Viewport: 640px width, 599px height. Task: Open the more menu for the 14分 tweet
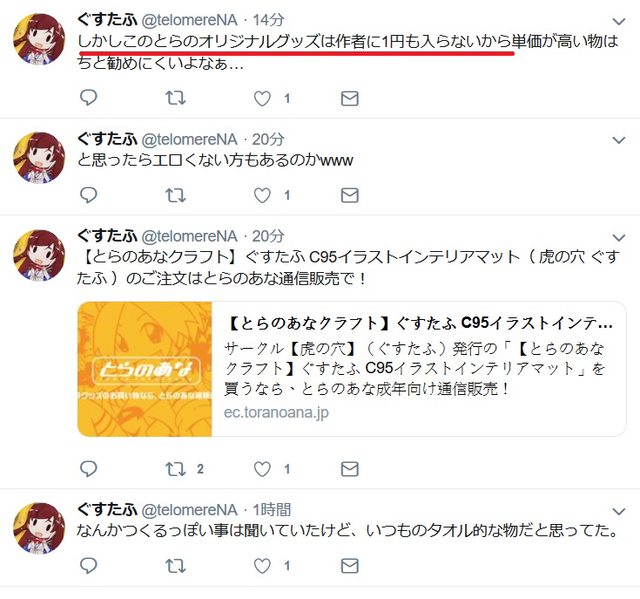pos(619,21)
